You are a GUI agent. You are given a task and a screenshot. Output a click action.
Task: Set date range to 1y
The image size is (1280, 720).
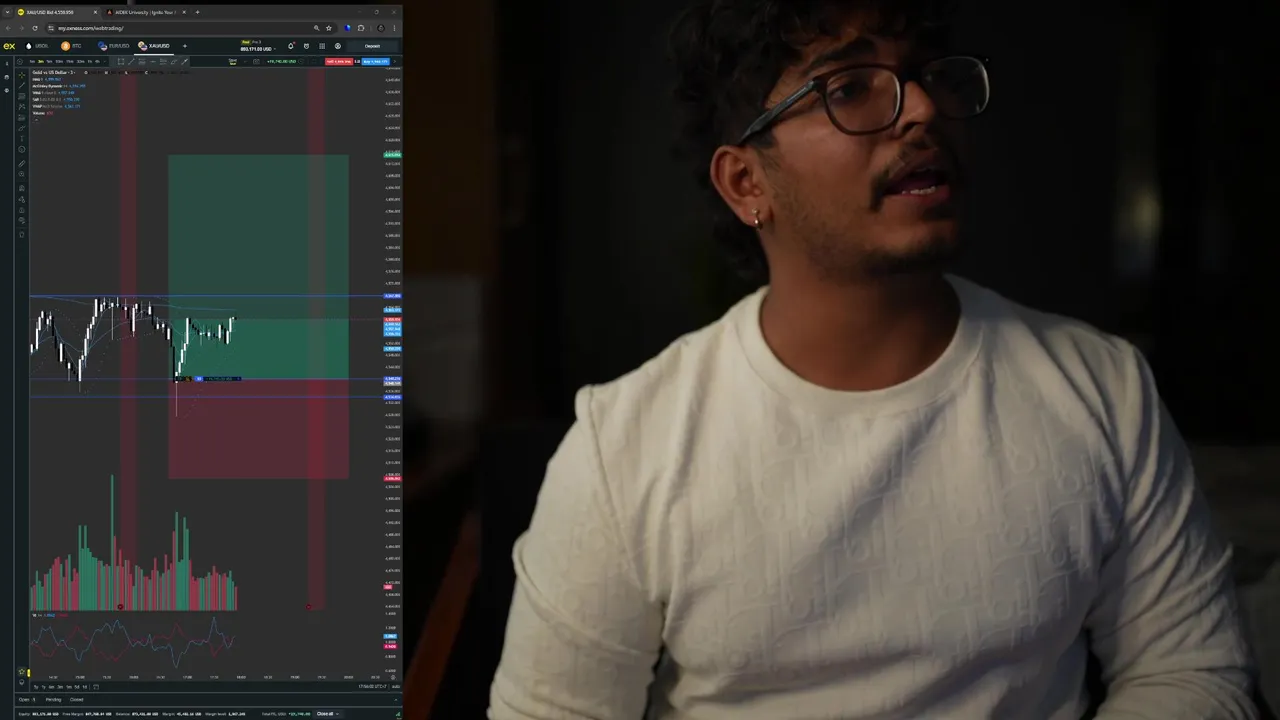click(x=44, y=687)
